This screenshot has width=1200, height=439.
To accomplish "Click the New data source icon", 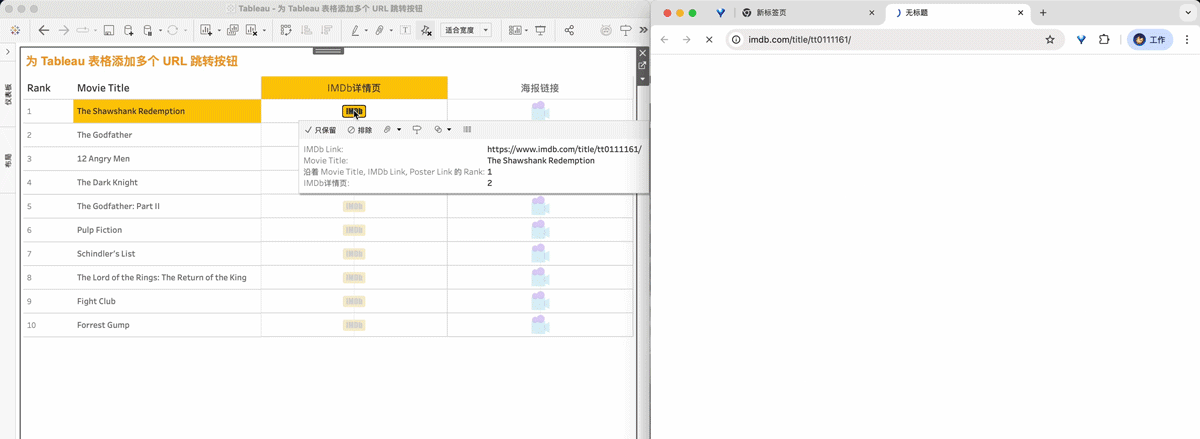I will coord(128,30).
